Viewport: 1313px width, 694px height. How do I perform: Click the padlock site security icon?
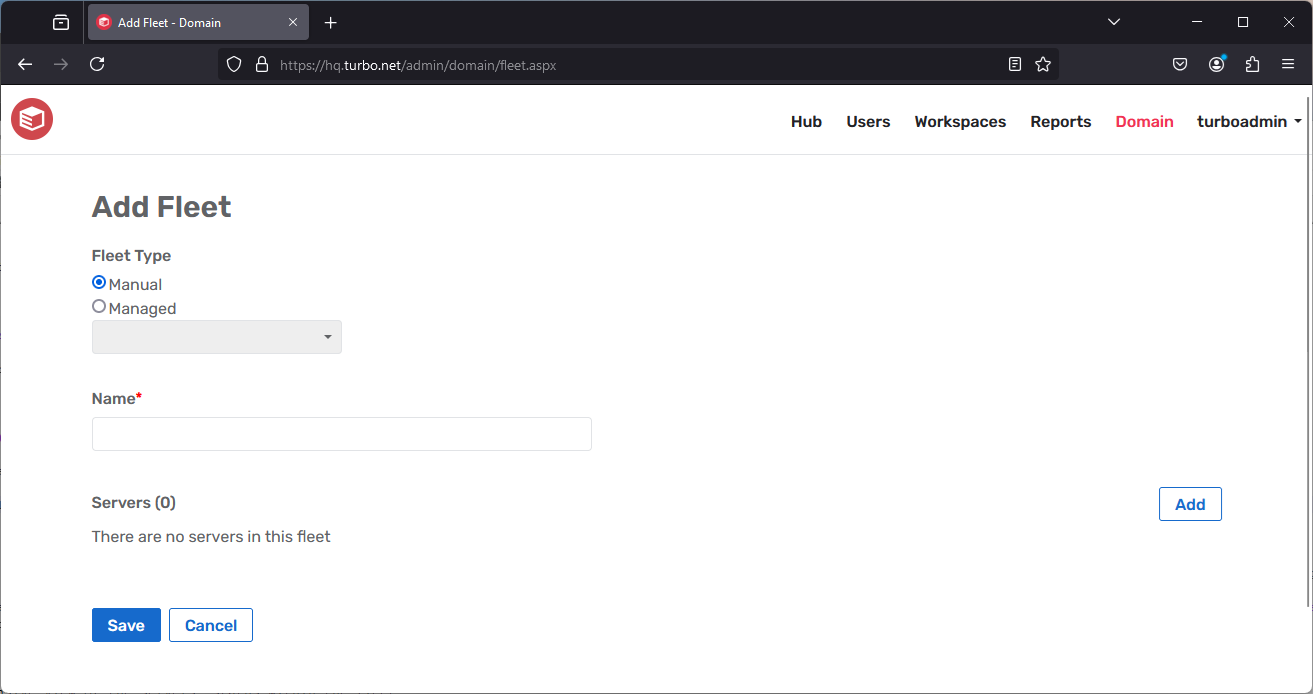[261, 63]
